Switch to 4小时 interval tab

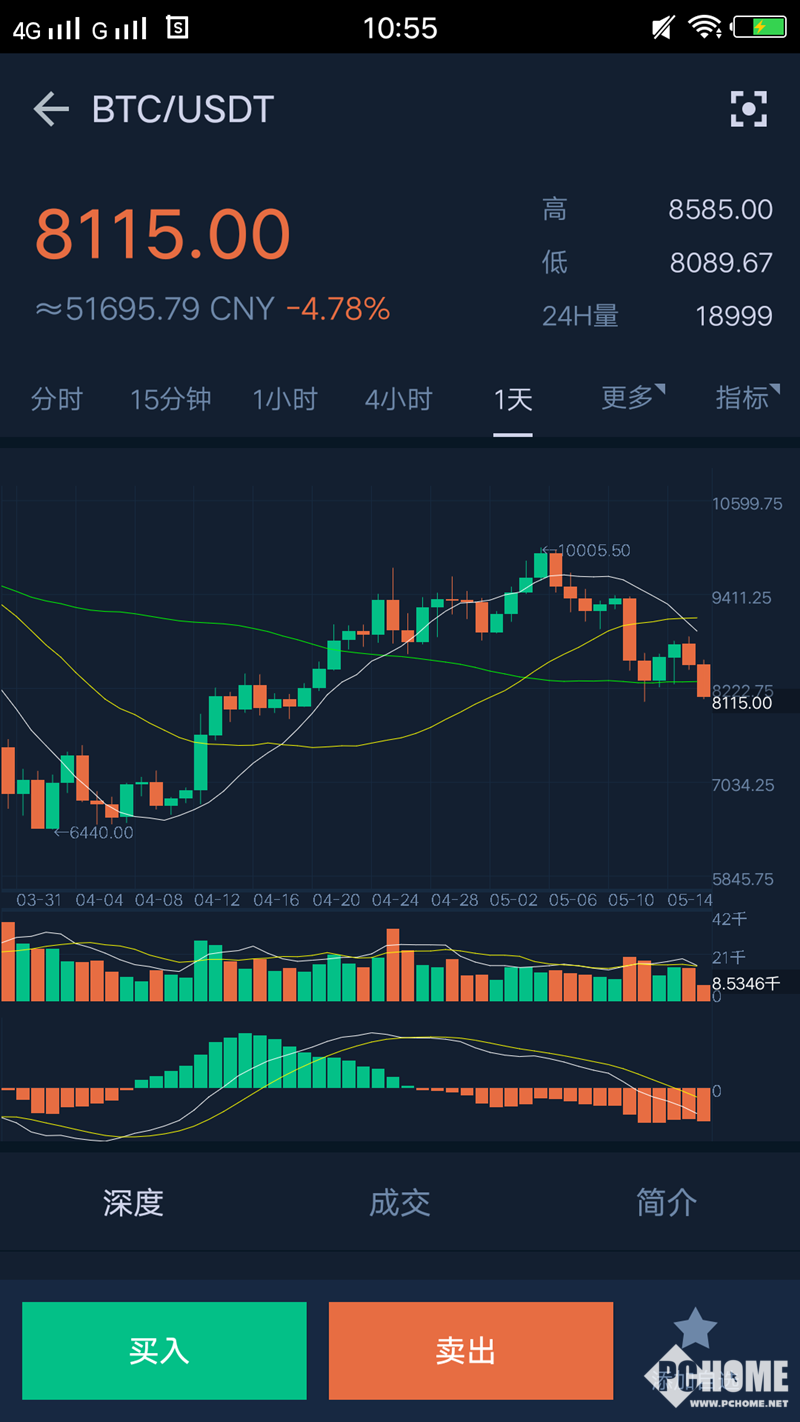click(x=399, y=399)
